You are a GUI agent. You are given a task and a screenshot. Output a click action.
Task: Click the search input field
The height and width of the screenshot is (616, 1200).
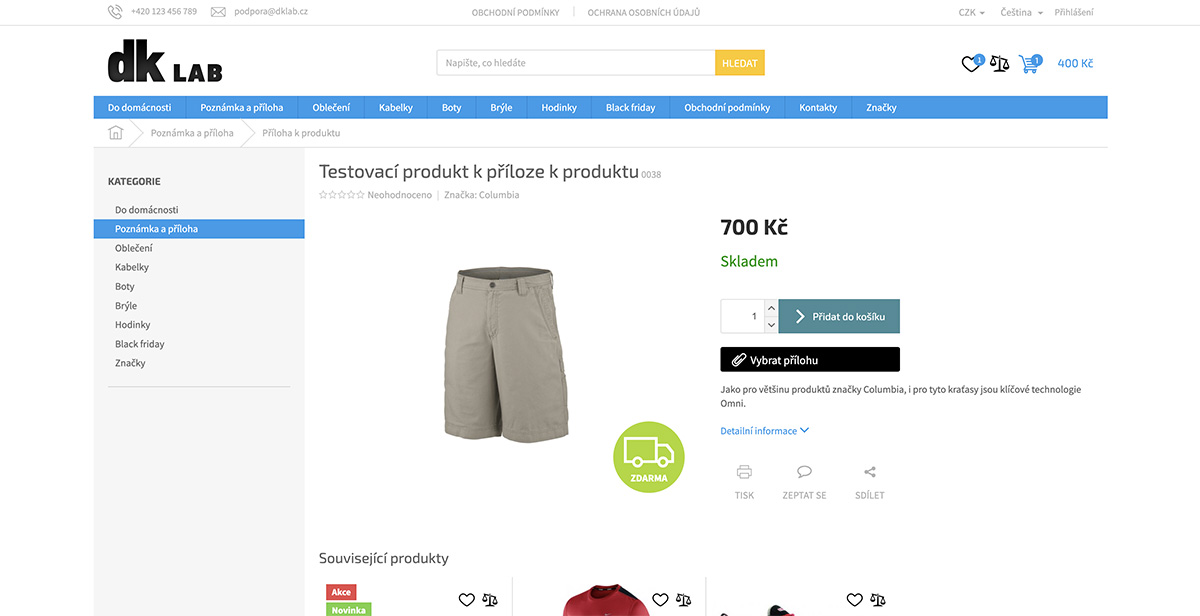point(576,63)
